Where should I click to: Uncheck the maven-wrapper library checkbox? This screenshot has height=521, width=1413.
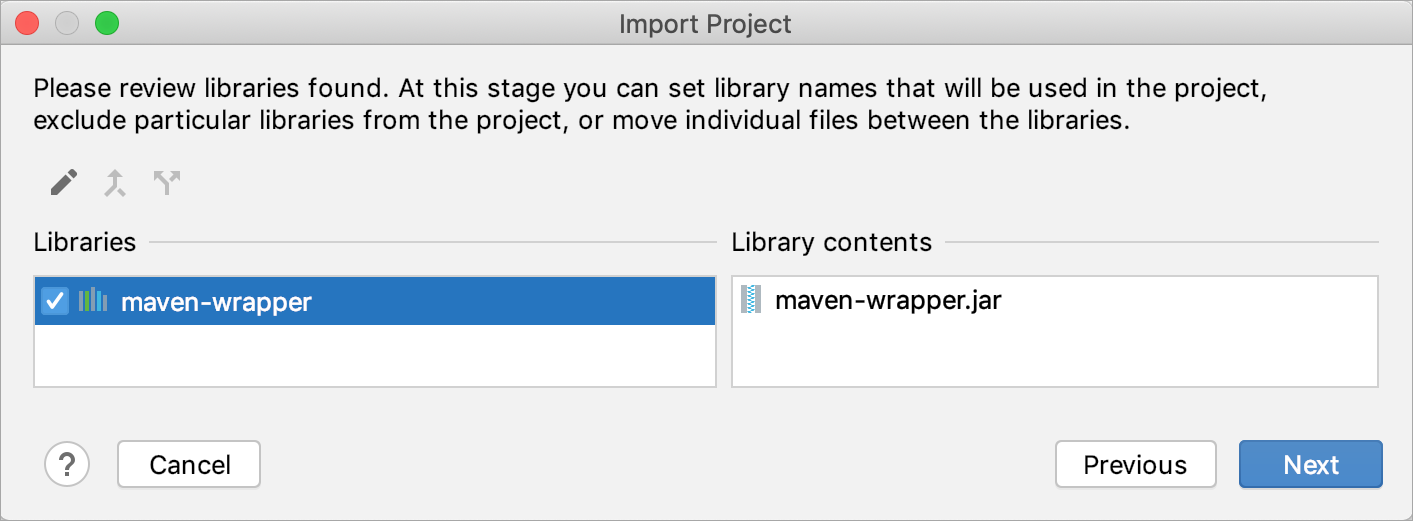point(56,300)
